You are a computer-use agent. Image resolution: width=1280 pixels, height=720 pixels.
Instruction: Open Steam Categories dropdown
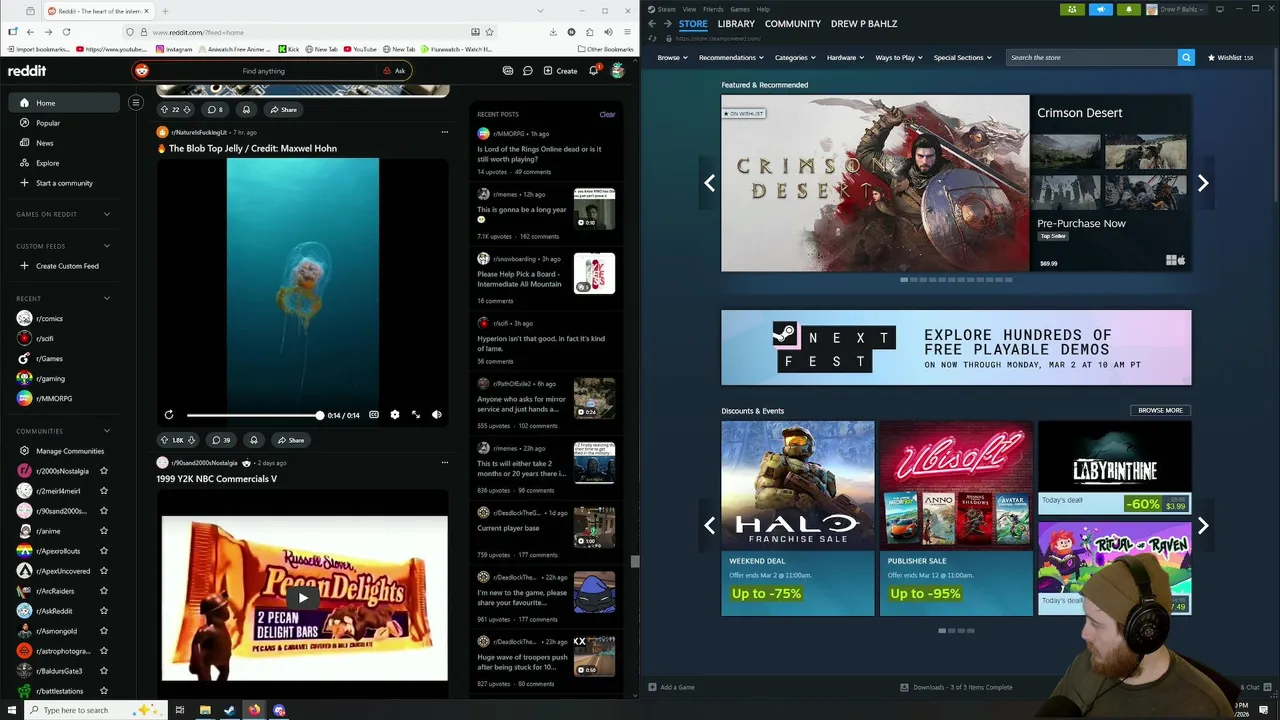[795, 58]
